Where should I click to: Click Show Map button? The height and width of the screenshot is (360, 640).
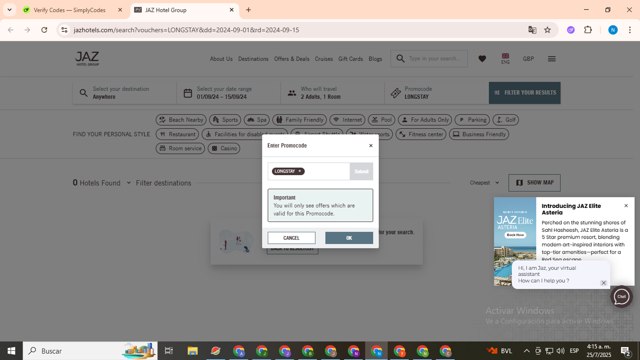click(534, 182)
